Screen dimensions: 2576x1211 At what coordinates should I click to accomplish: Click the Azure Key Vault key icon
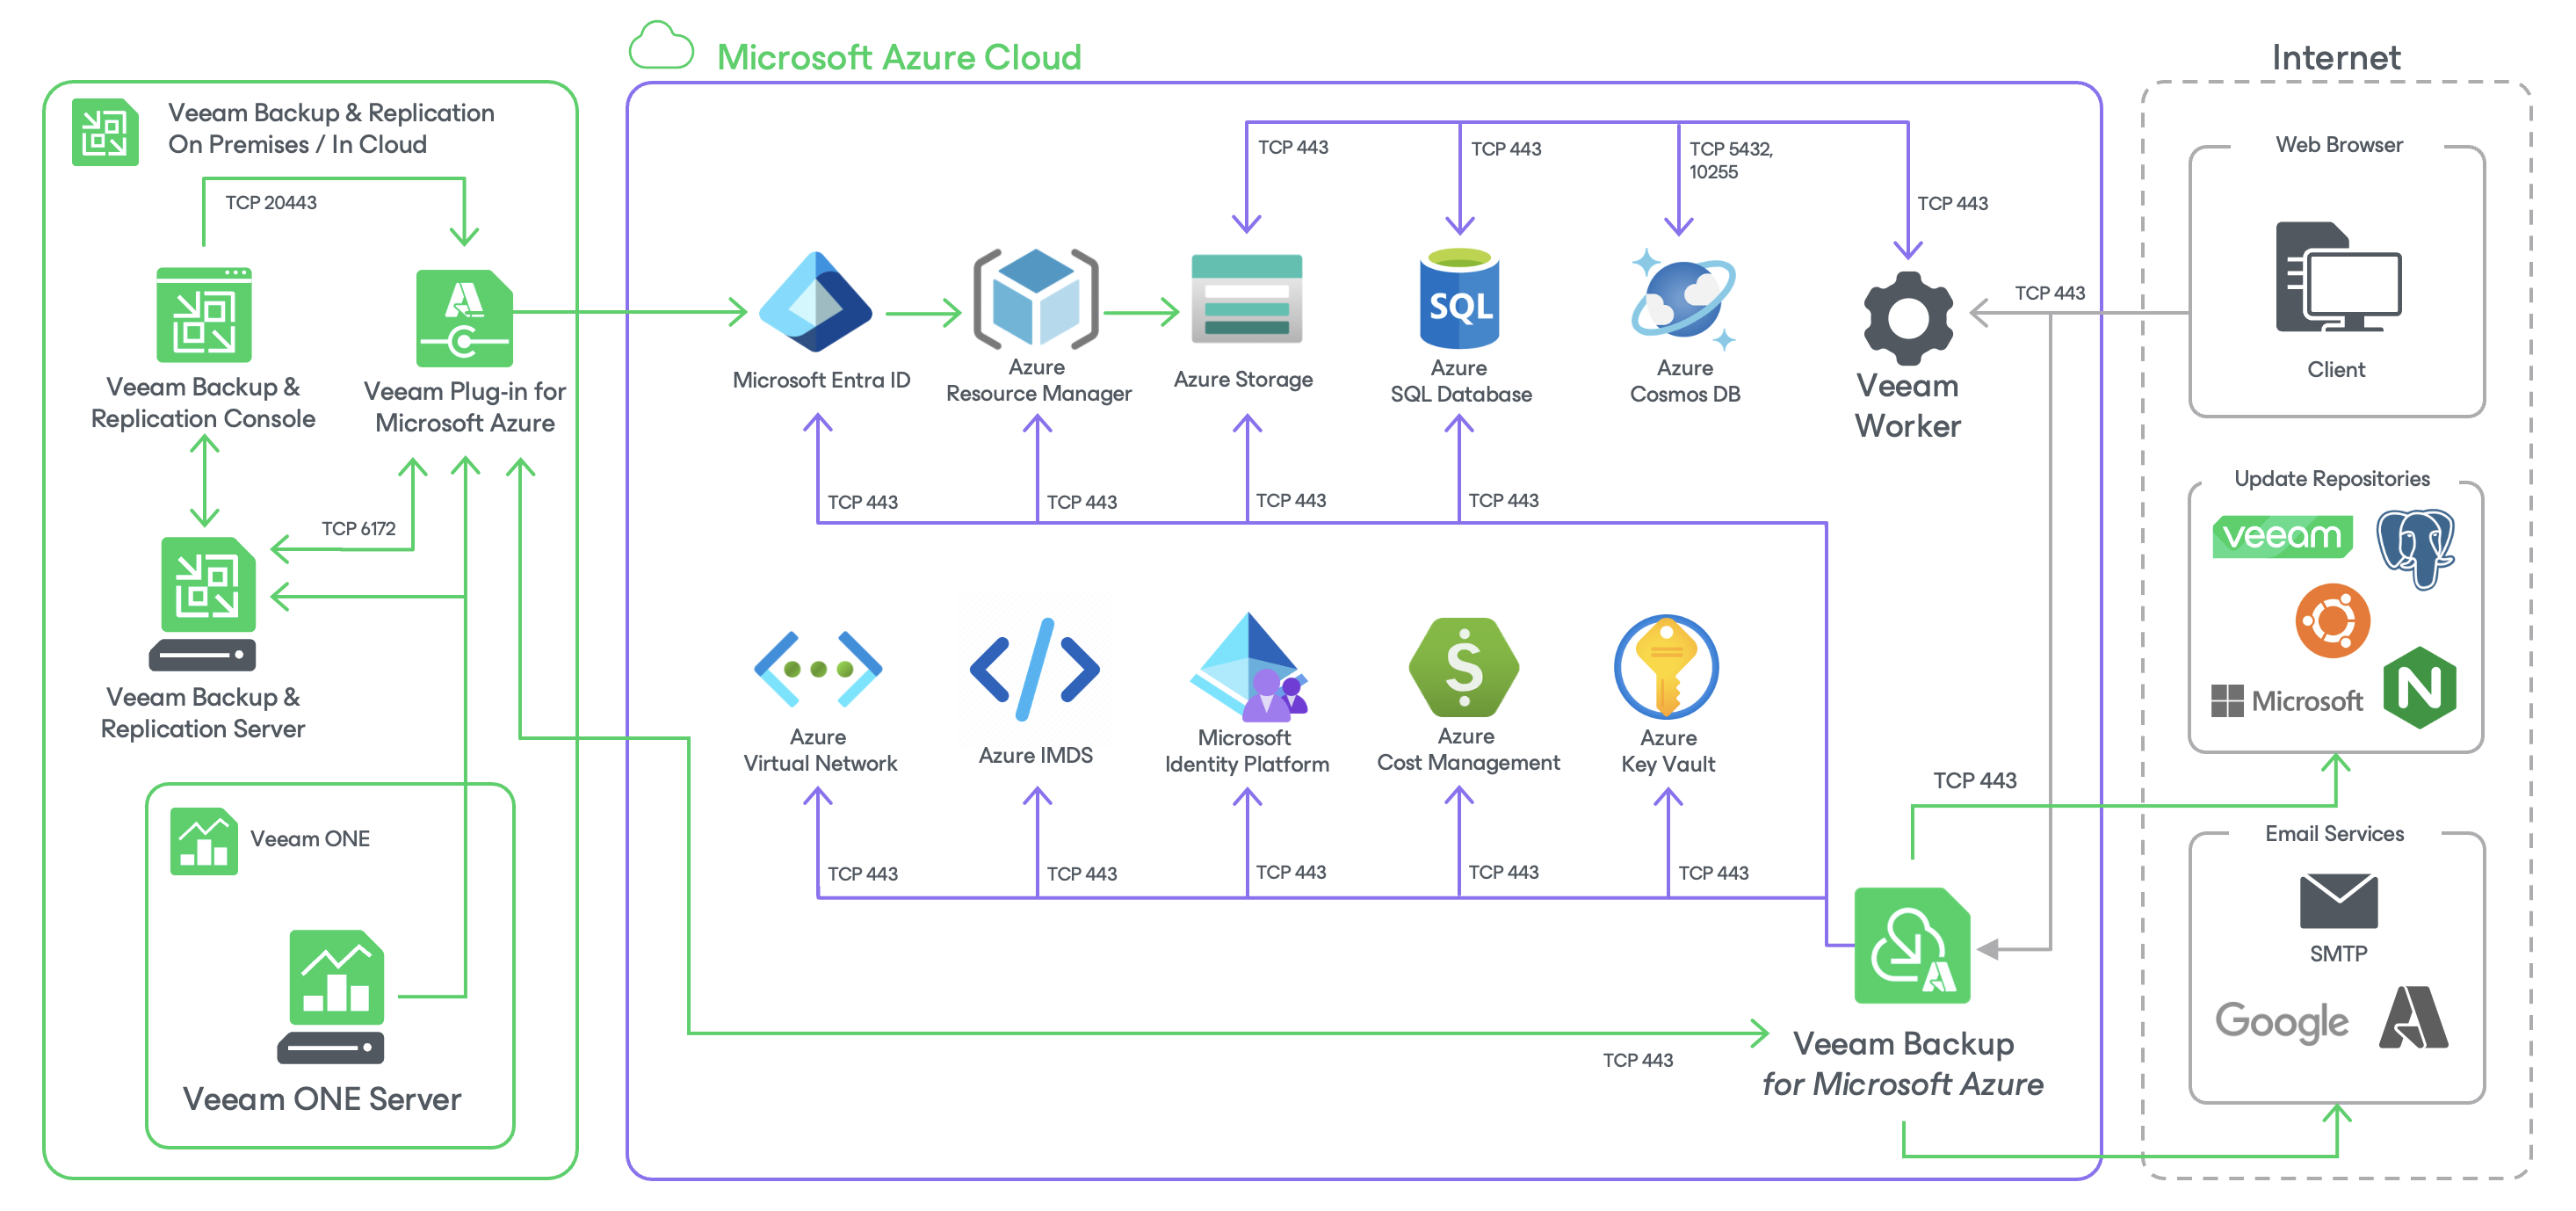(x=1666, y=666)
